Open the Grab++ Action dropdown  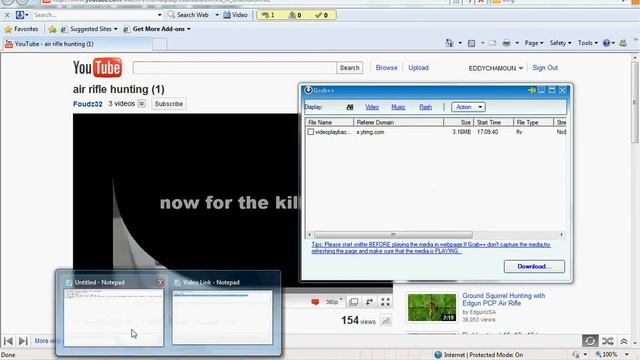[x=468, y=107]
